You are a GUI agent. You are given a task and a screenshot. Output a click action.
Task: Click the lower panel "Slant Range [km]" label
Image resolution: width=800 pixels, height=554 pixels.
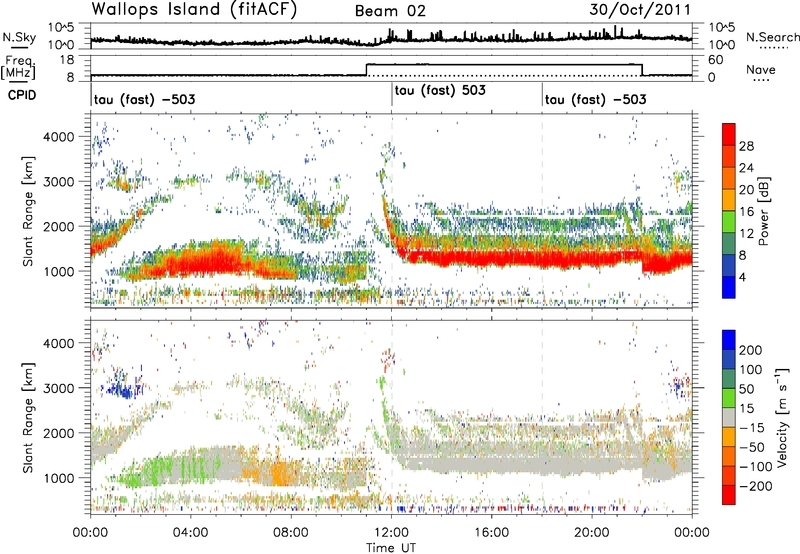pos(28,417)
